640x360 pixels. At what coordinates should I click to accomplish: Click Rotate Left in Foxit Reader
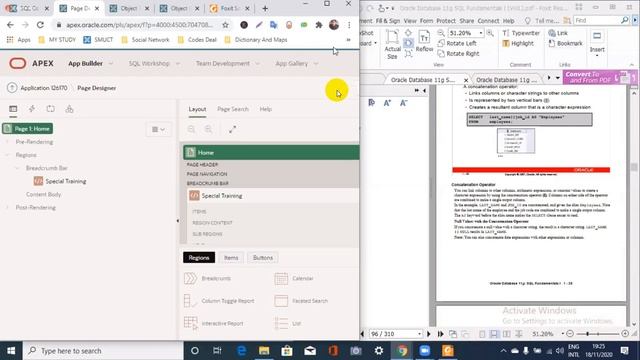point(457,43)
